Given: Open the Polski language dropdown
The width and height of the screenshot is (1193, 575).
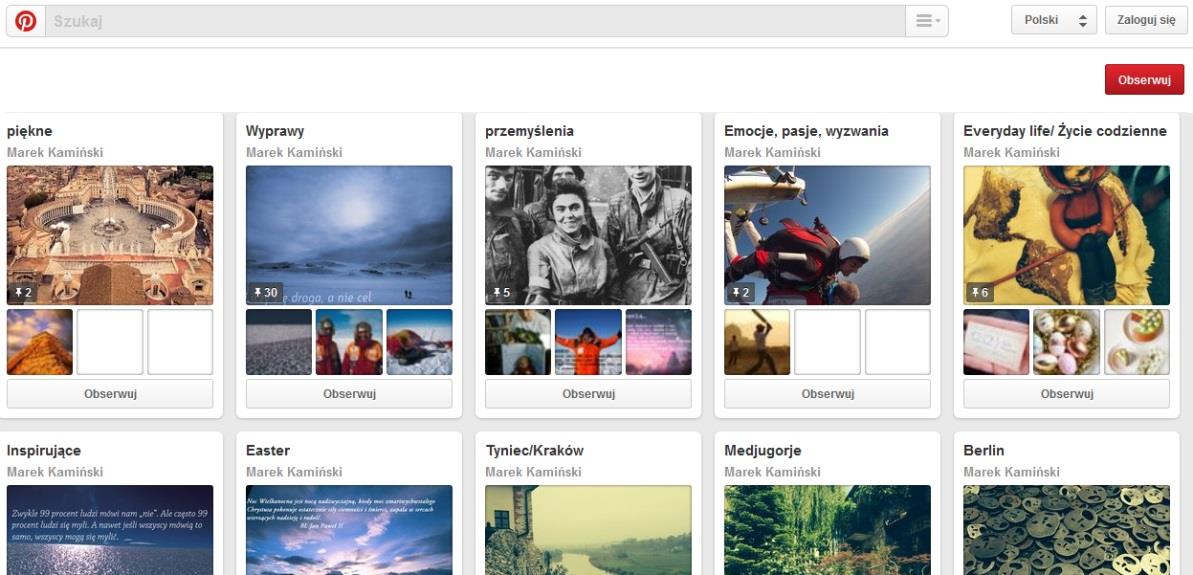Looking at the screenshot, I should tap(1054, 21).
